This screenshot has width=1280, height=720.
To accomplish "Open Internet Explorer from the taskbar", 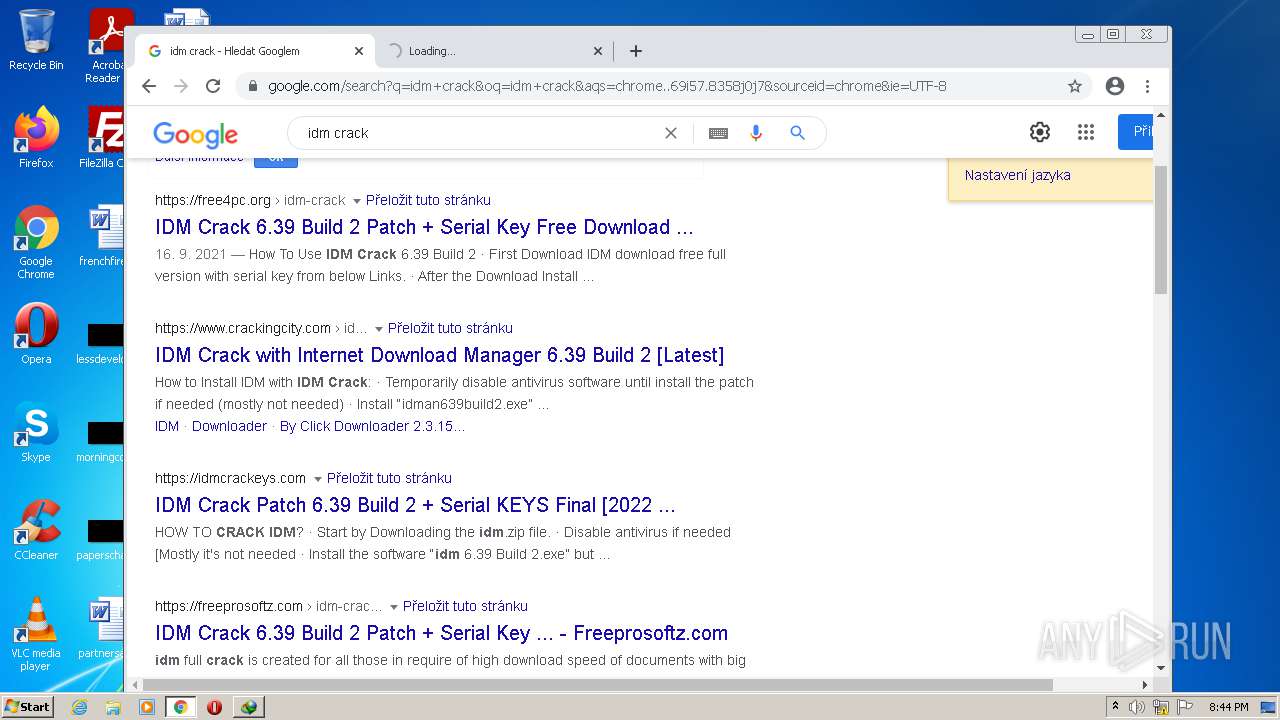I will (79, 707).
